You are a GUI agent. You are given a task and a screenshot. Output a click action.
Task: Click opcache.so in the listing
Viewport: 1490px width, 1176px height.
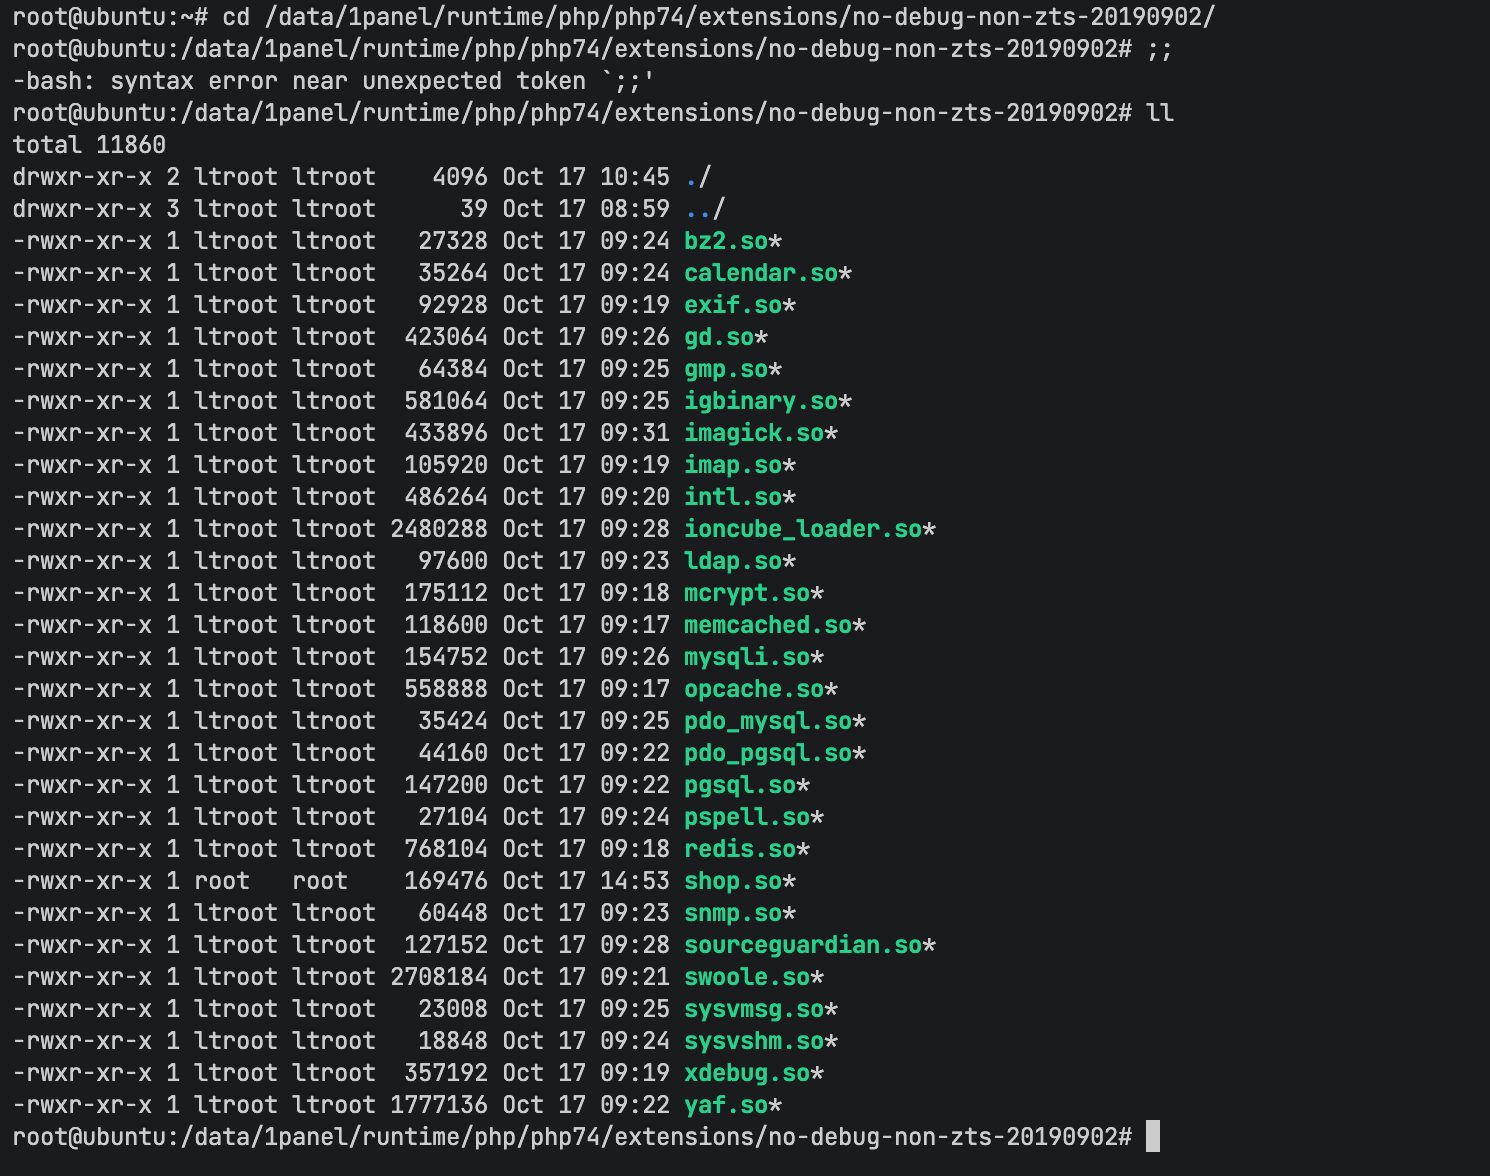(754, 689)
